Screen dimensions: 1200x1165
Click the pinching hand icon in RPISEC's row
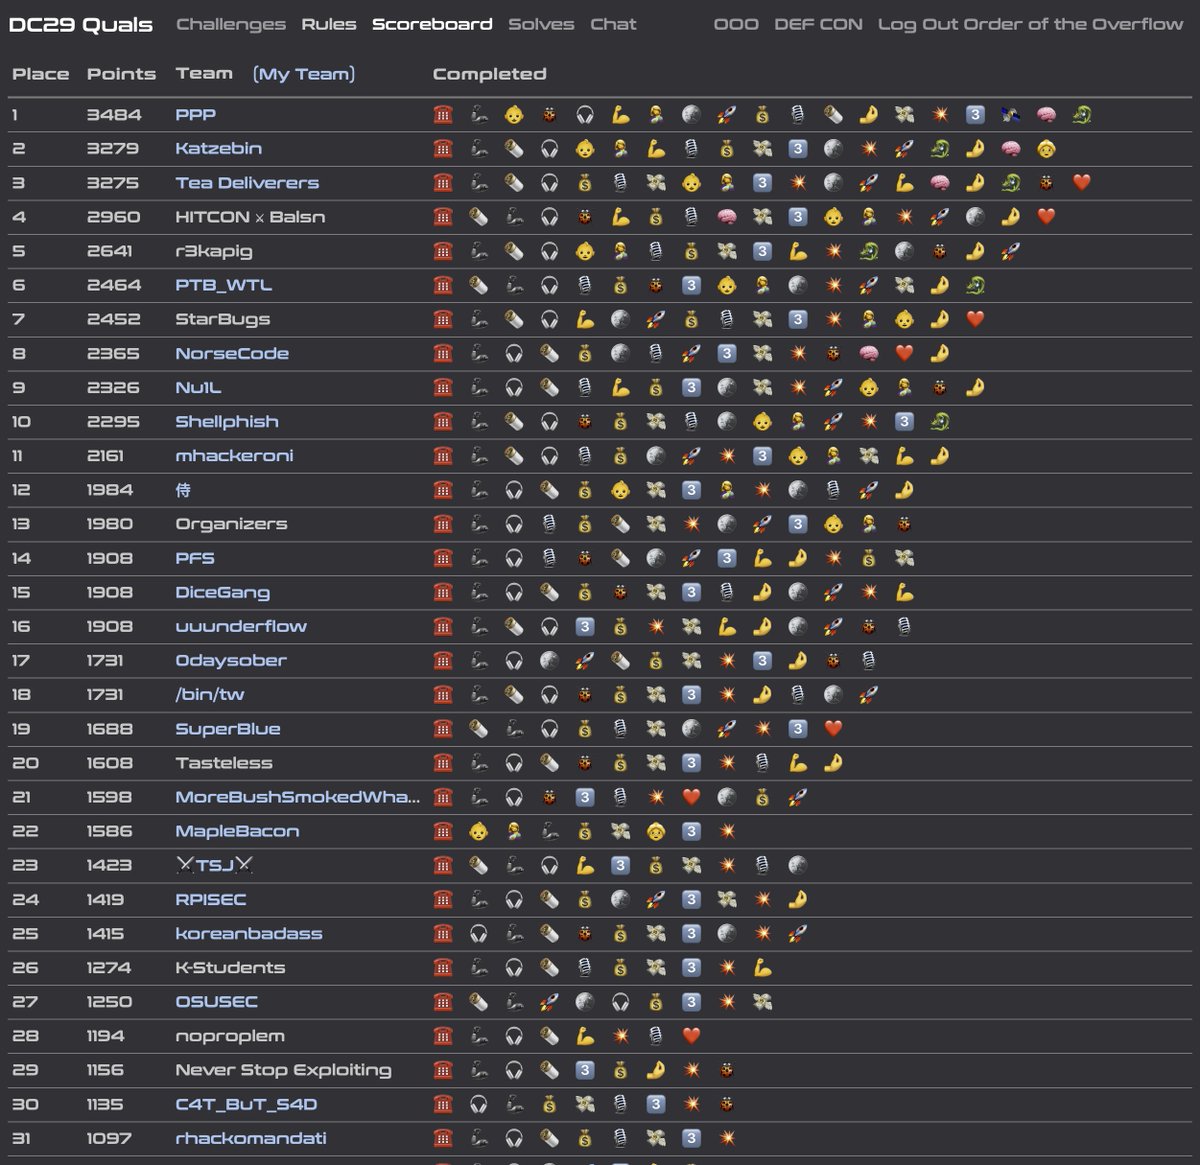[797, 899]
